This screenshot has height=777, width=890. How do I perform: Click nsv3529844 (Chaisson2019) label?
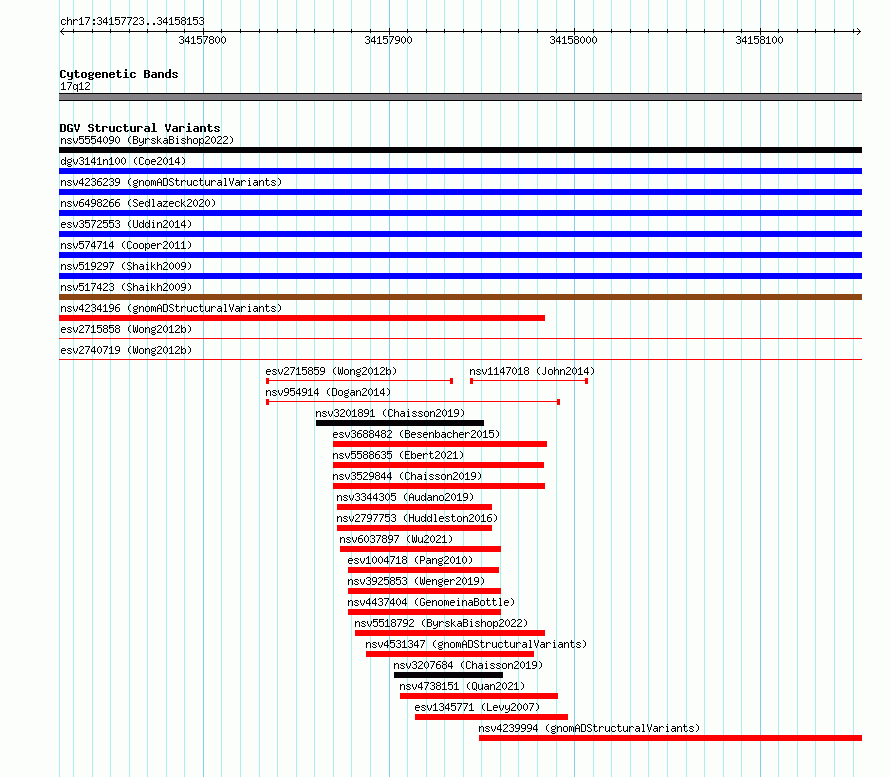click(407, 476)
